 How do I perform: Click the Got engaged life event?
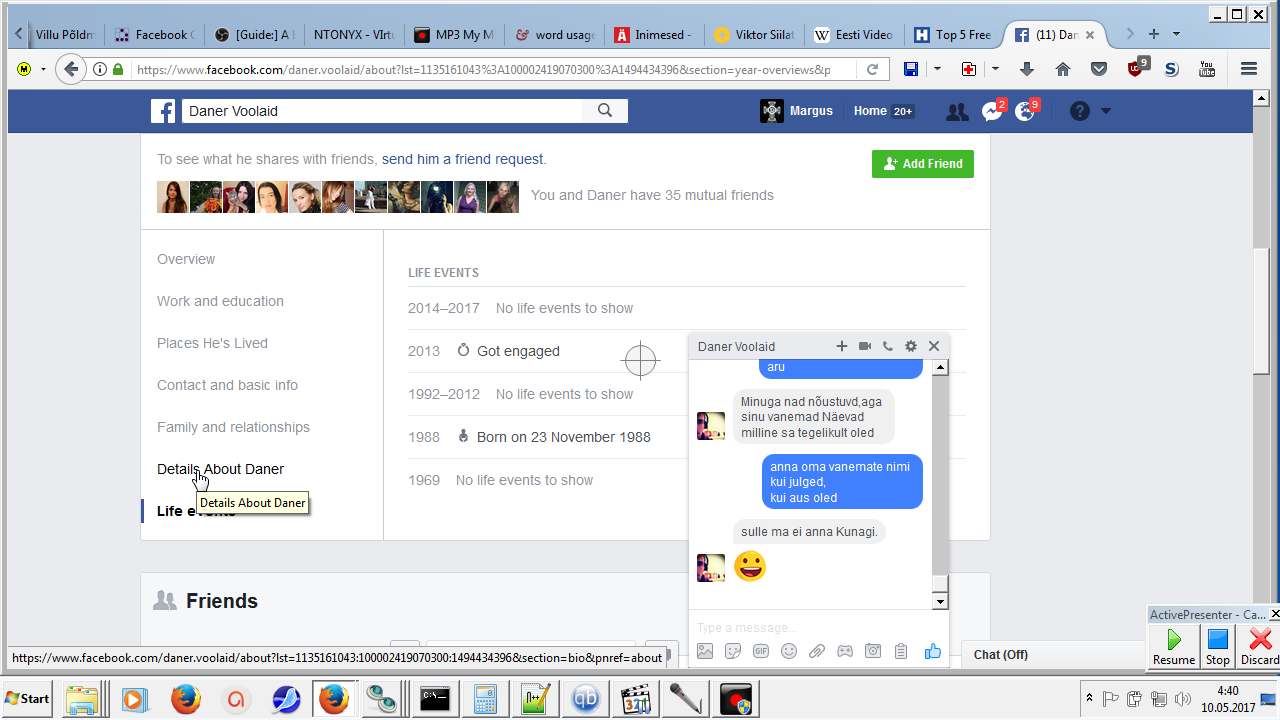[518, 351]
